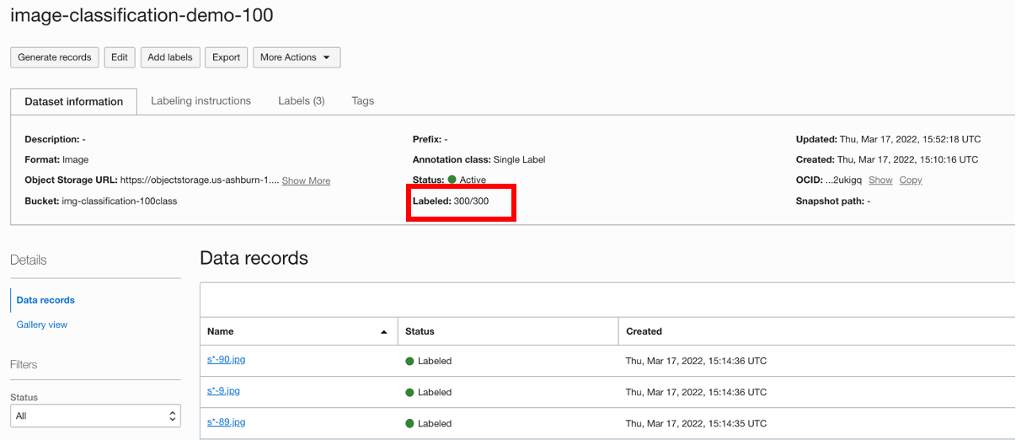Click the Add labels button
Screen dimensions: 1016x440
tap(170, 57)
